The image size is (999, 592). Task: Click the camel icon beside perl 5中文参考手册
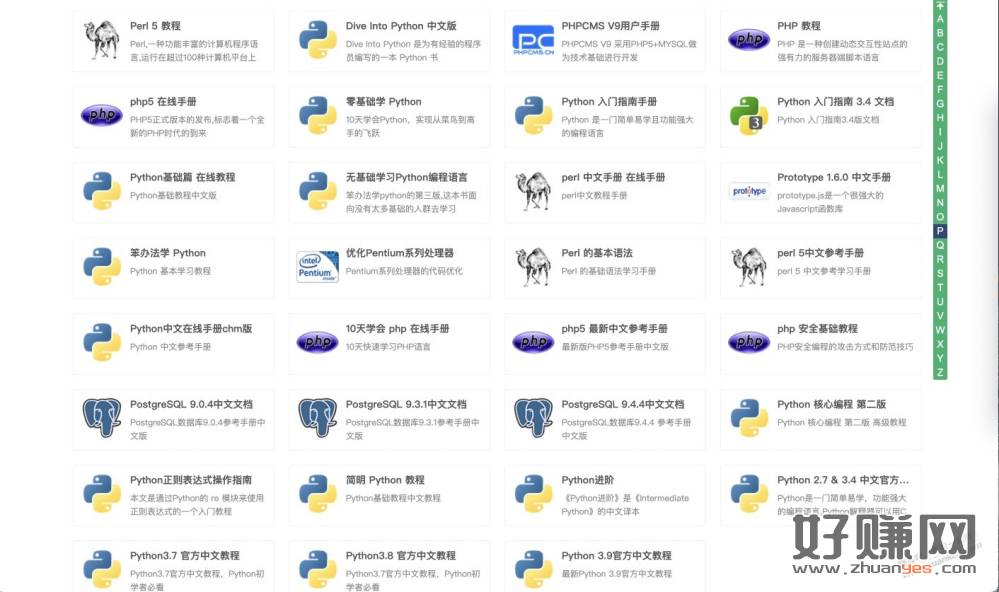pyautogui.click(x=749, y=266)
